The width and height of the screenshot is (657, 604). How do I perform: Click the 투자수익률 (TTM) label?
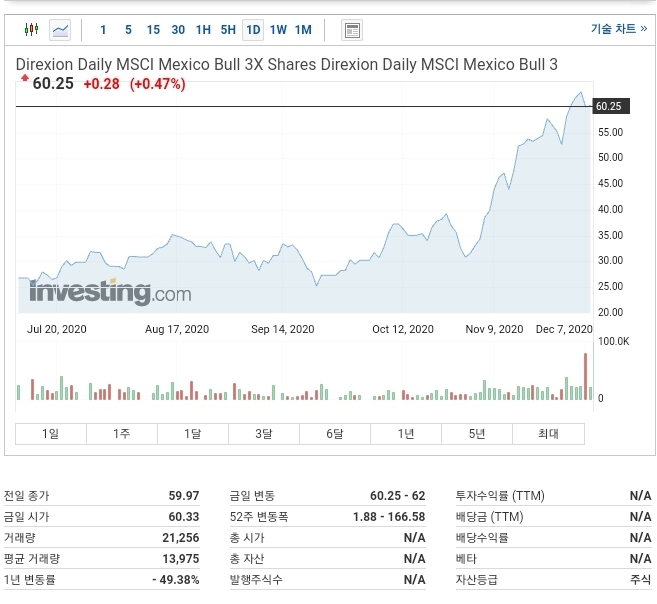point(500,496)
